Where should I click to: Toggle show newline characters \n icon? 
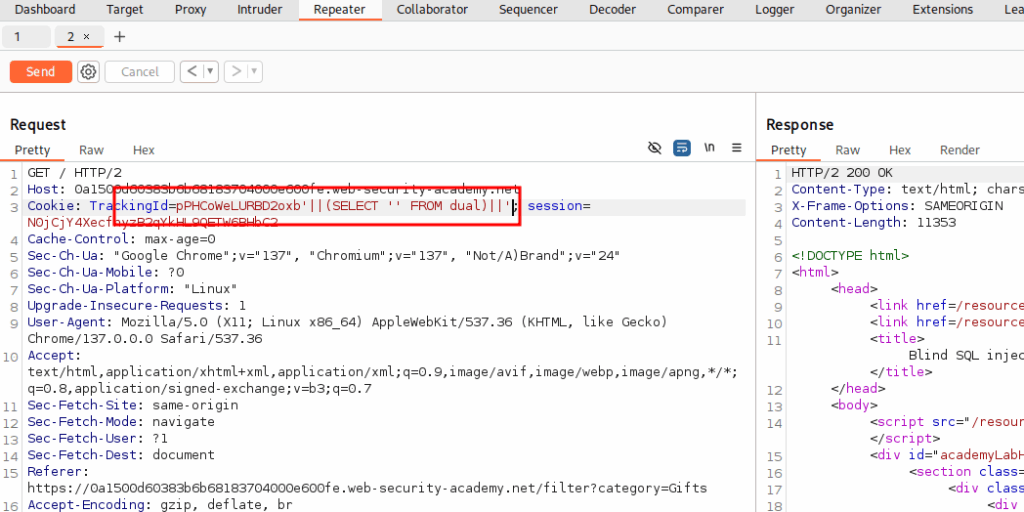pos(710,148)
